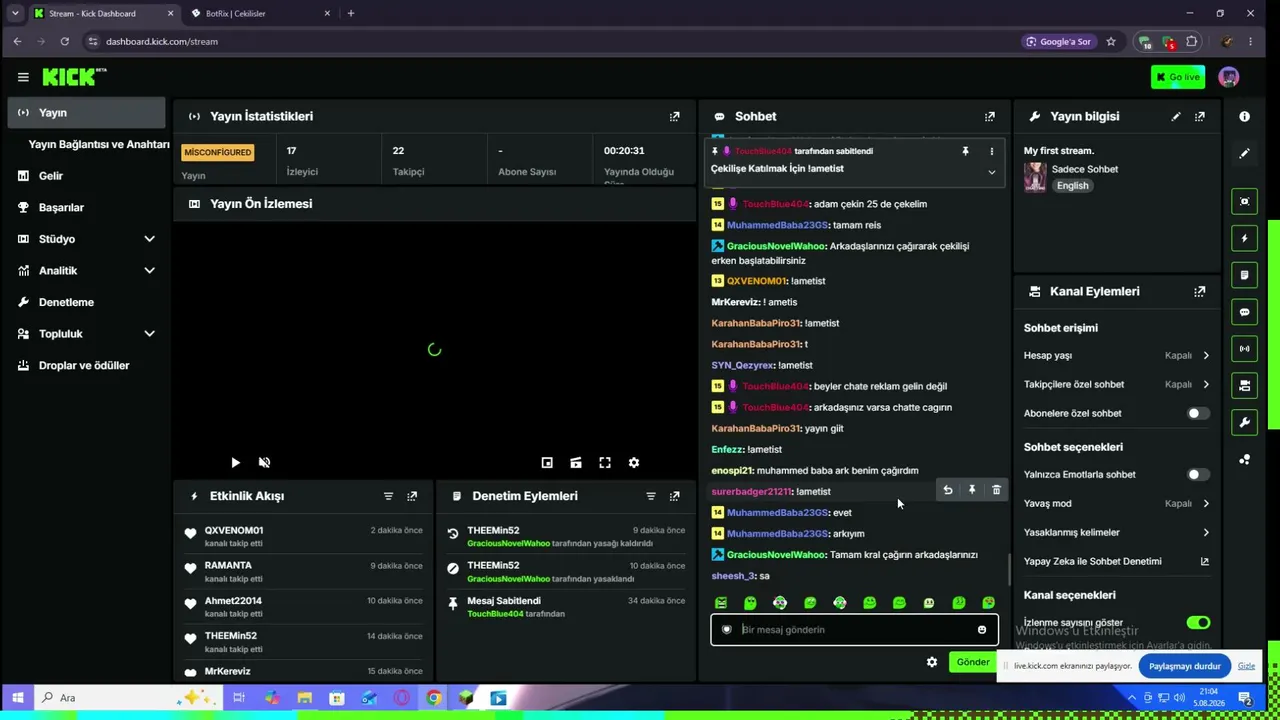
Task: Filter the Etkinlik Akışı feed
Action: tap(388, 496)
